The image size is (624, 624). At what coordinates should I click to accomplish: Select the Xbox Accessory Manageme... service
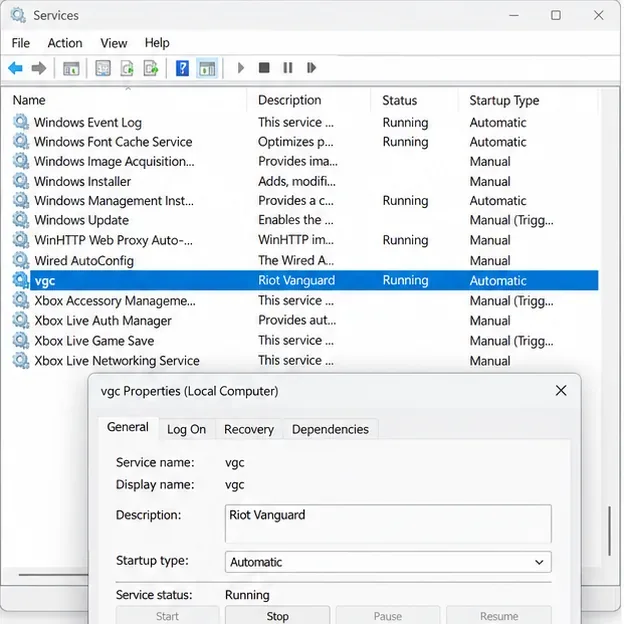(x=115, y=301)
